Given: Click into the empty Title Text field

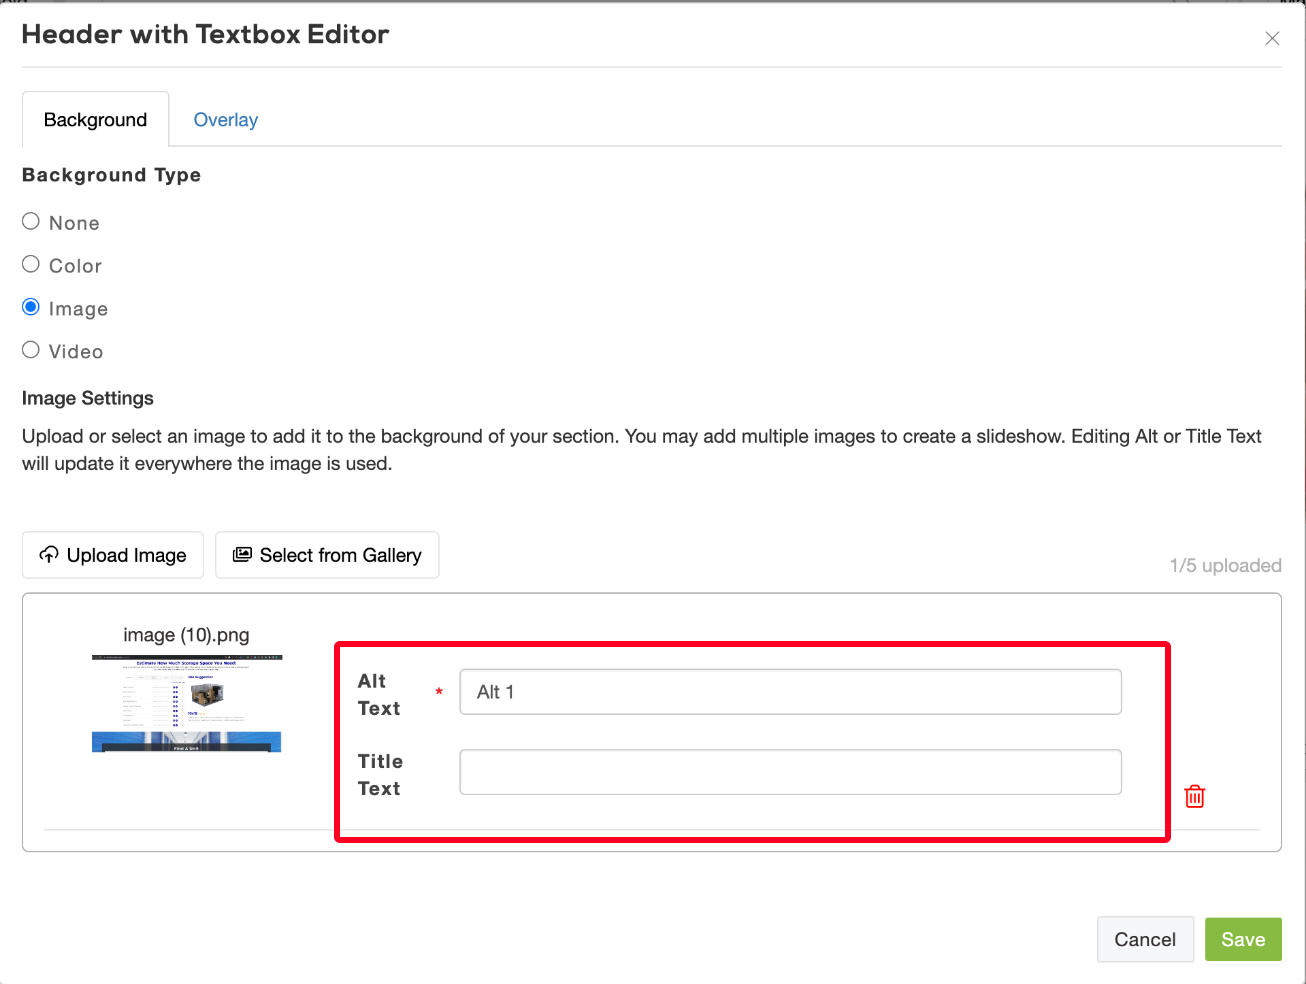Looking at the screenshot, I should tap(790, 772).
